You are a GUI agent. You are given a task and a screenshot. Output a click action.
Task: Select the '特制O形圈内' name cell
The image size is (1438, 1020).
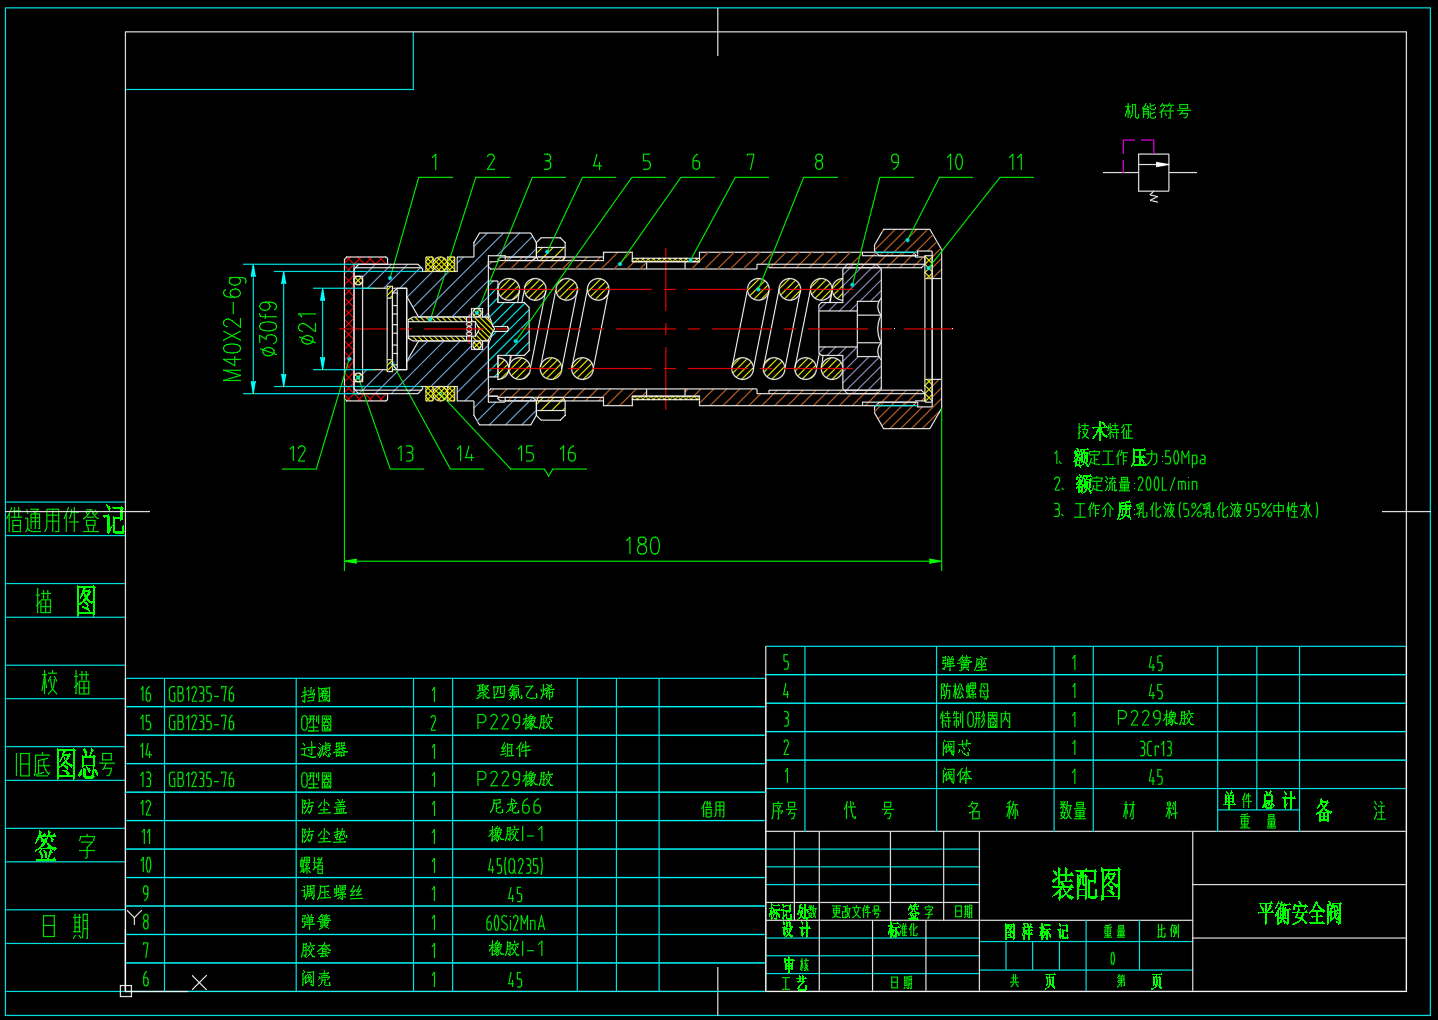(x=975, y=719)
